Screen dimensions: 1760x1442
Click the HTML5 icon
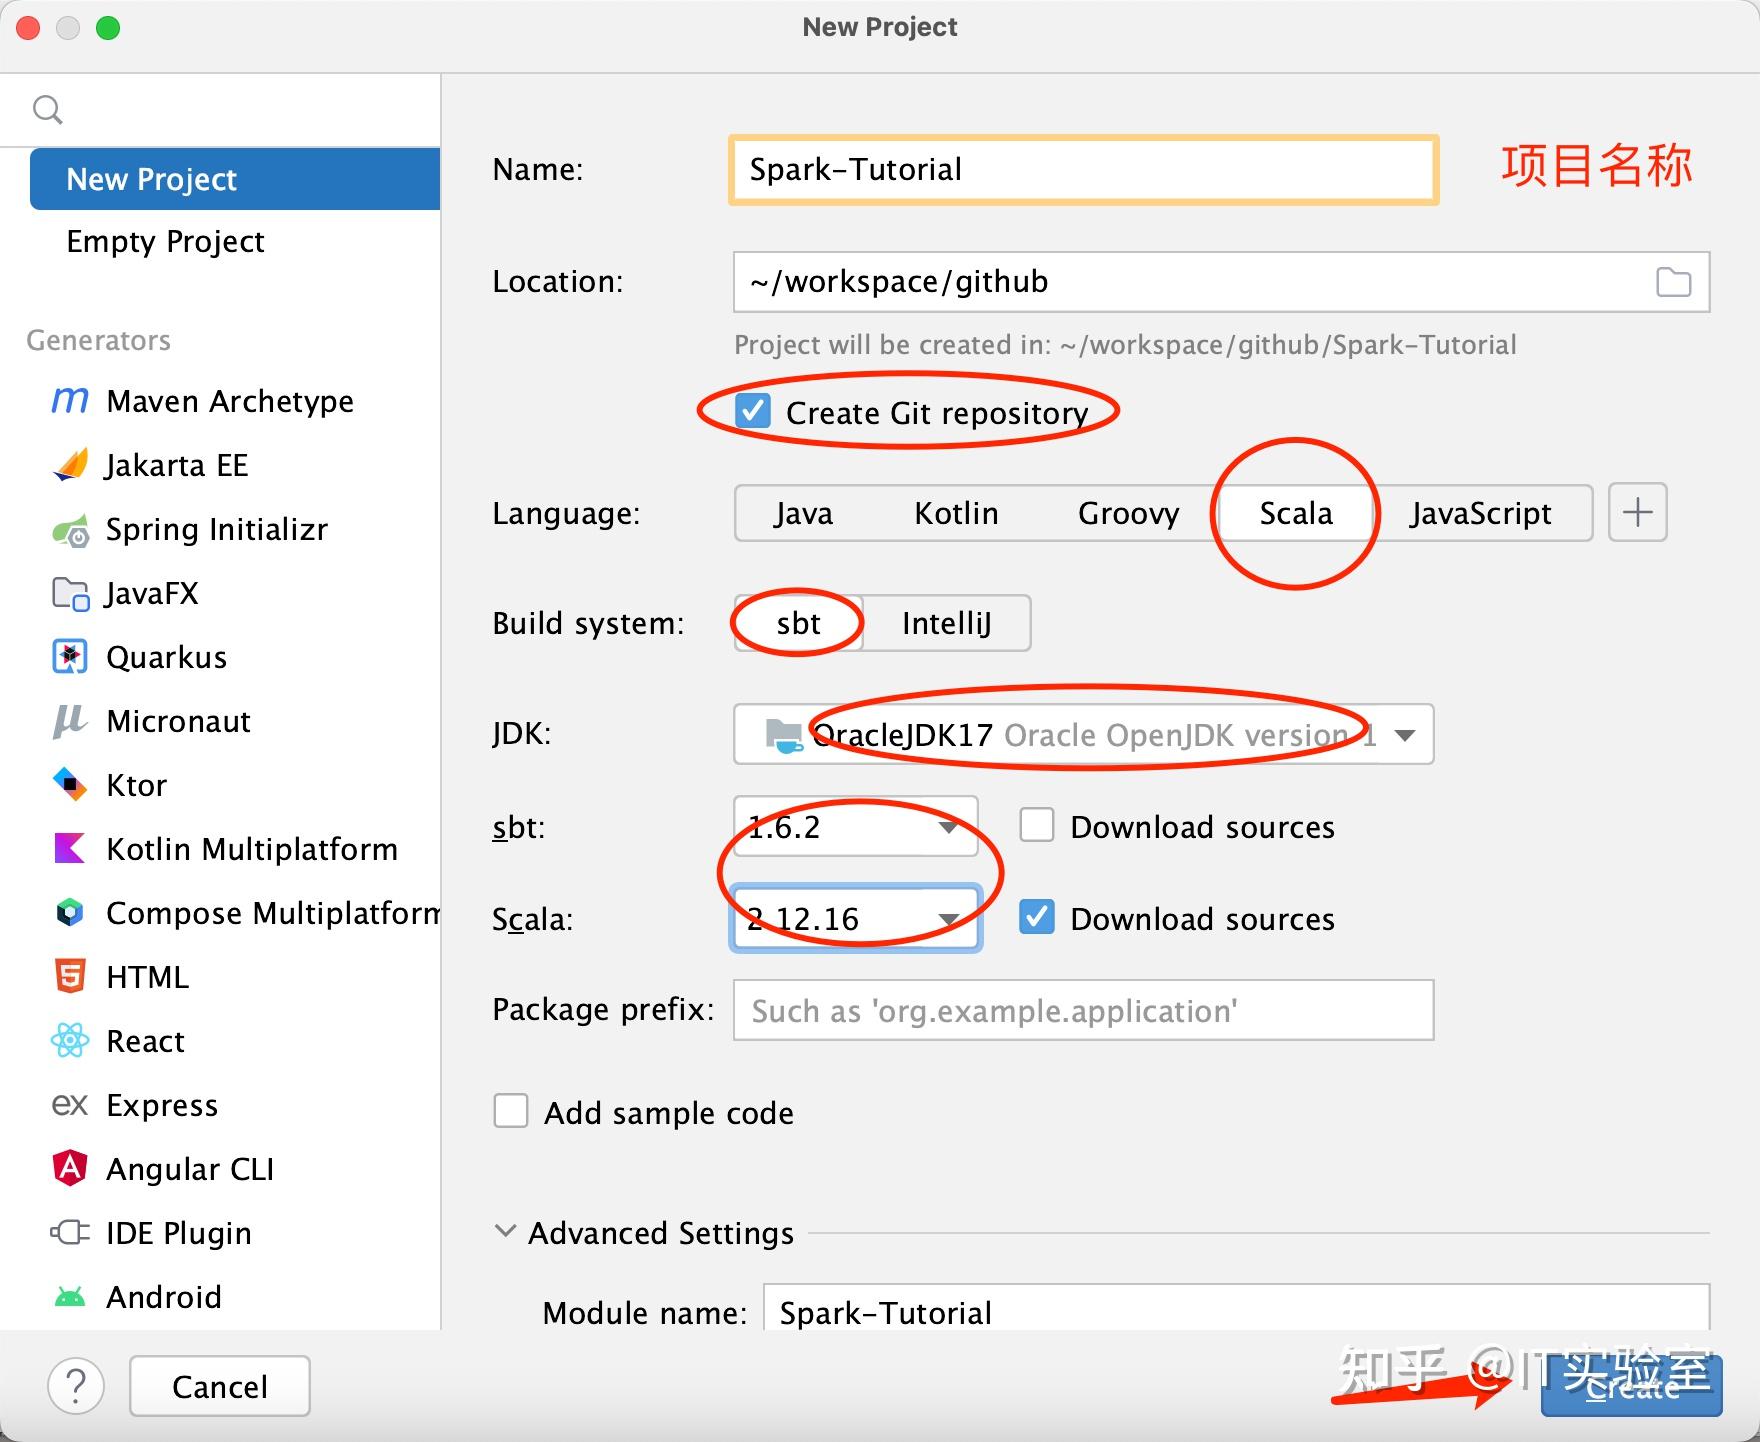tap(70, 977)
